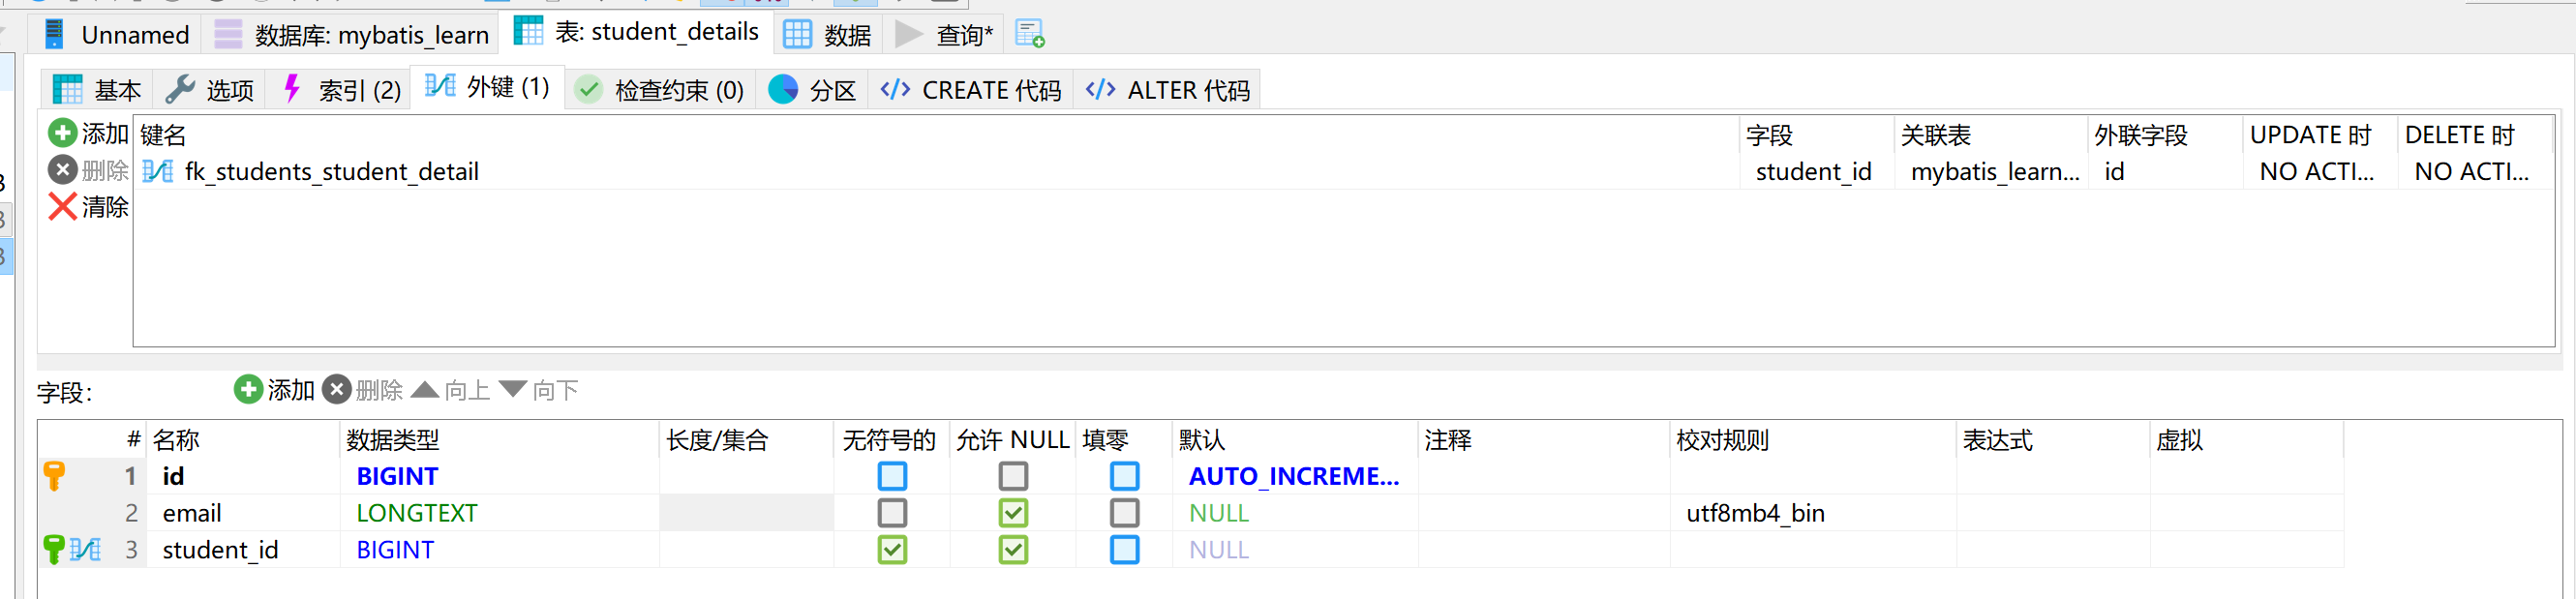Open the 数据 data tab
Image resolution: width=2576 pixels, height=599 pixels.
click(x=828, y=35)
